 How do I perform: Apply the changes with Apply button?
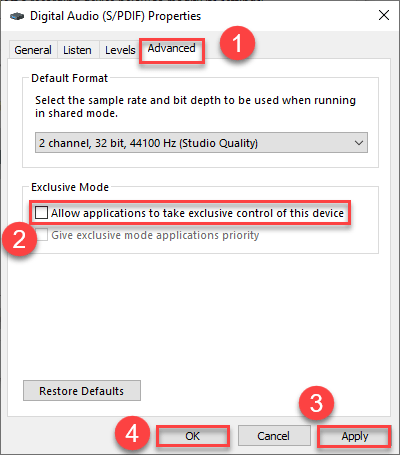click(x=354, y=436)
